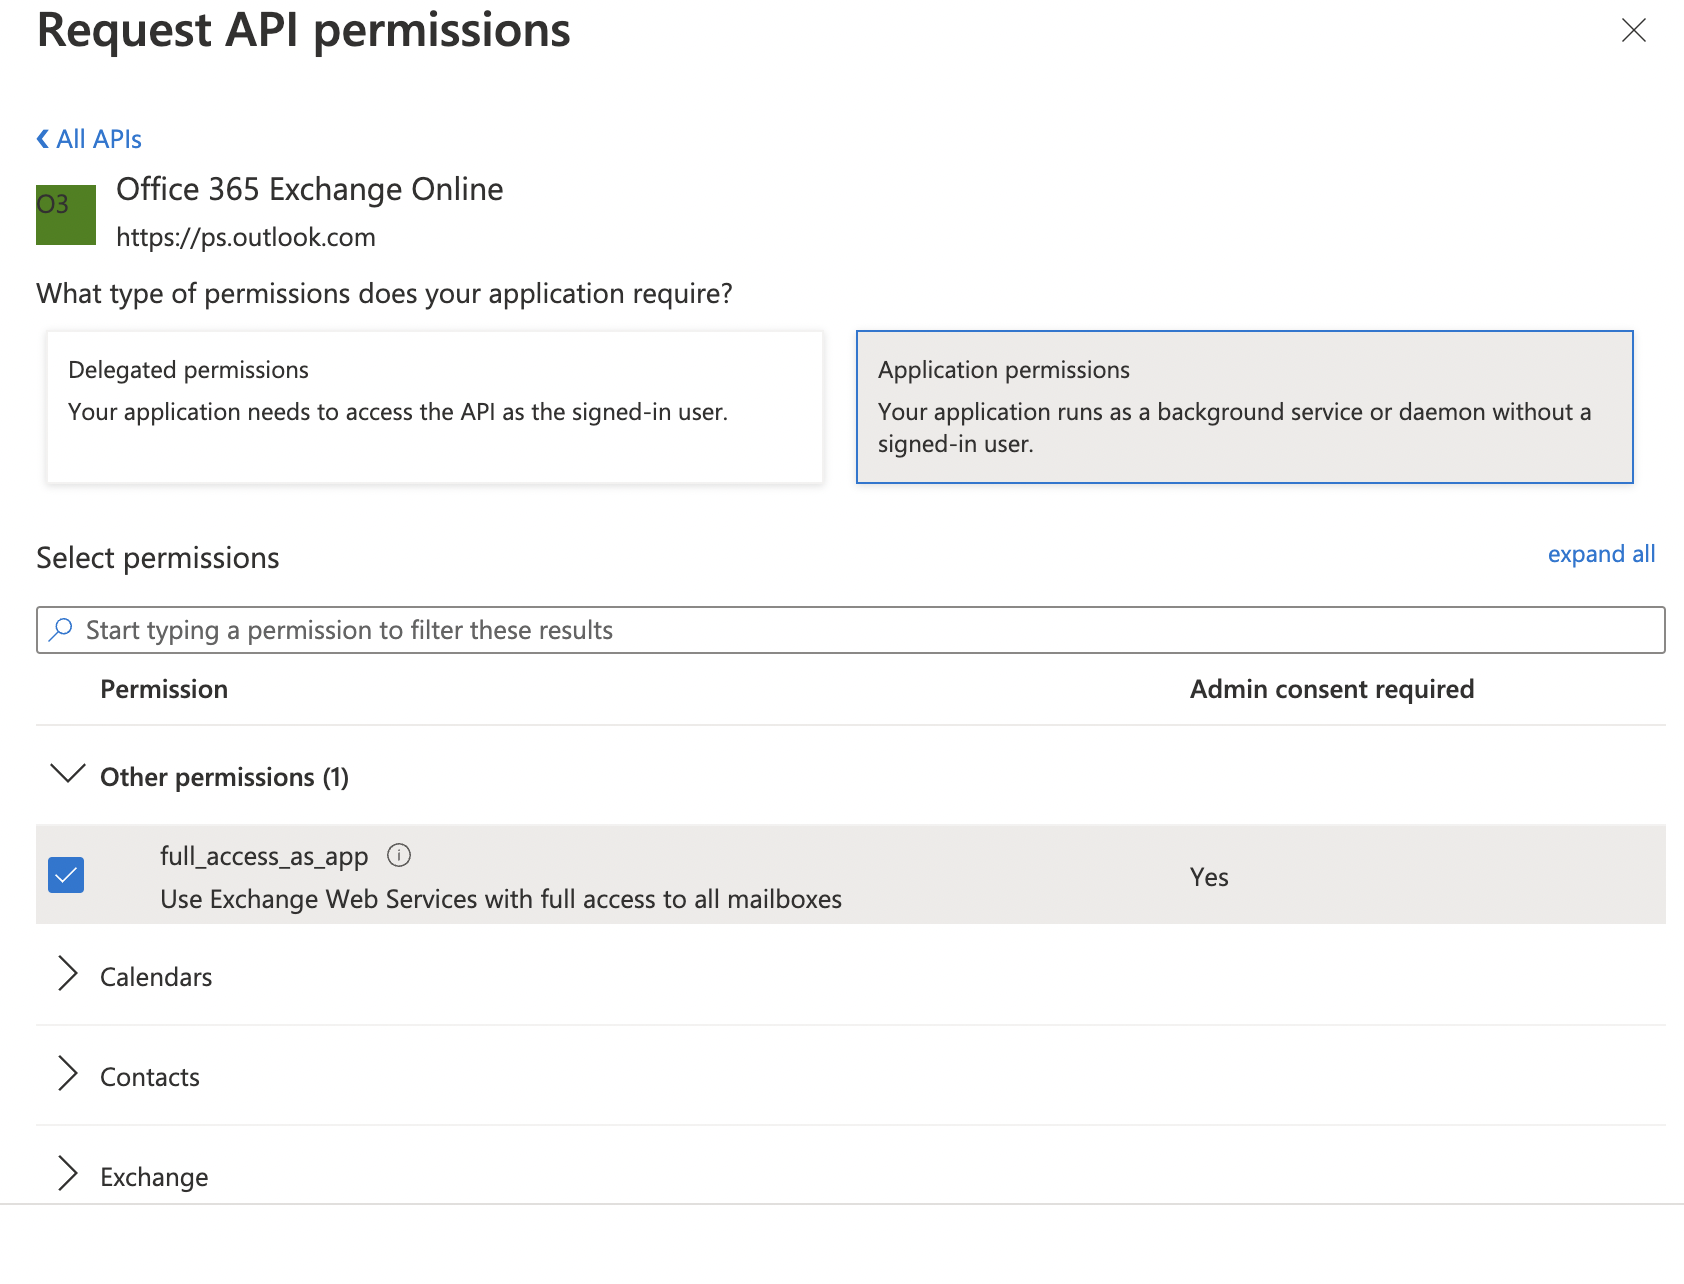Click the Admin consent required column header
1684x1284 pixels.
(1332, 689)
